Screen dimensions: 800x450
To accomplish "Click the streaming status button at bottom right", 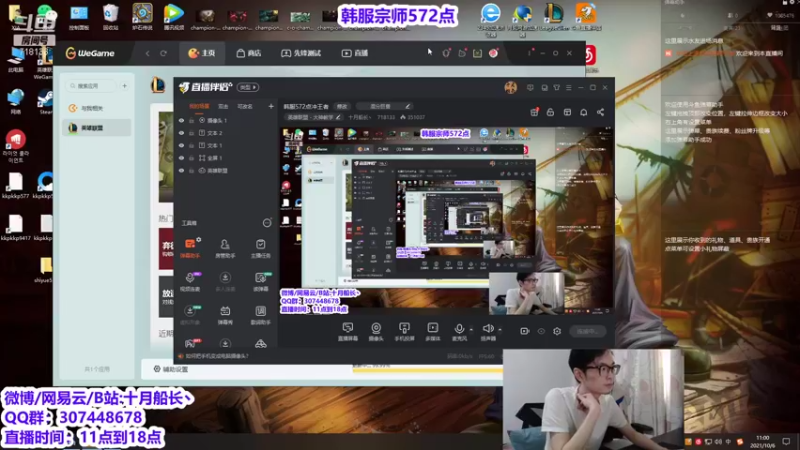I will 587,331.
